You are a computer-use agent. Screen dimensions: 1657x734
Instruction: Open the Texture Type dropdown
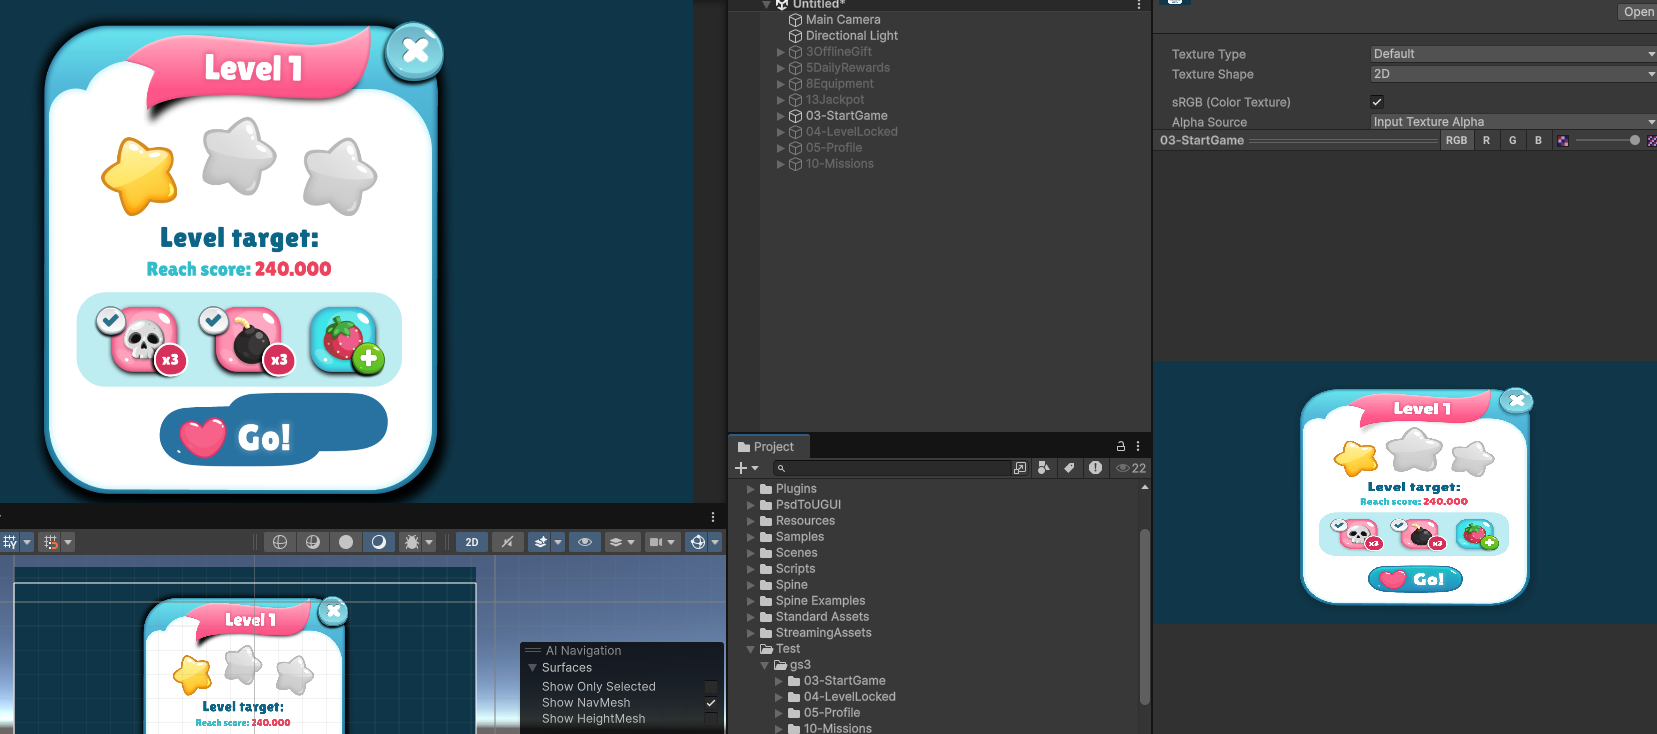click(1512, 54)
